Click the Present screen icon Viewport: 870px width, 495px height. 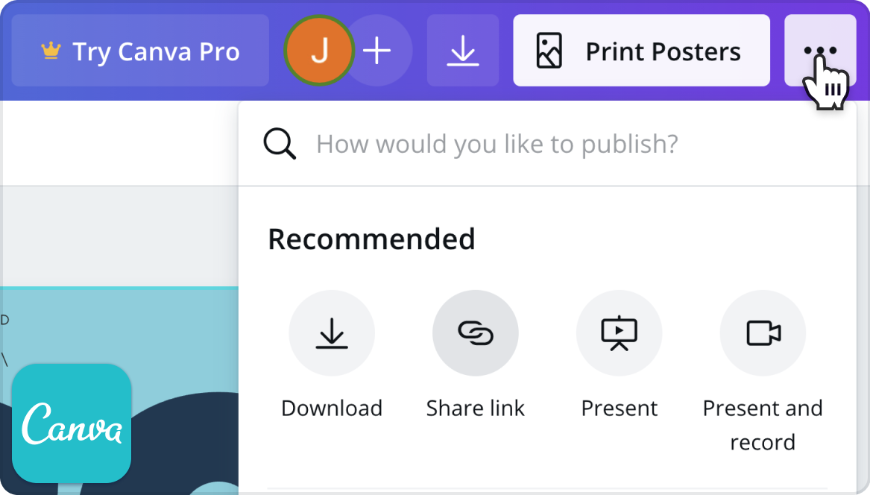619,333
